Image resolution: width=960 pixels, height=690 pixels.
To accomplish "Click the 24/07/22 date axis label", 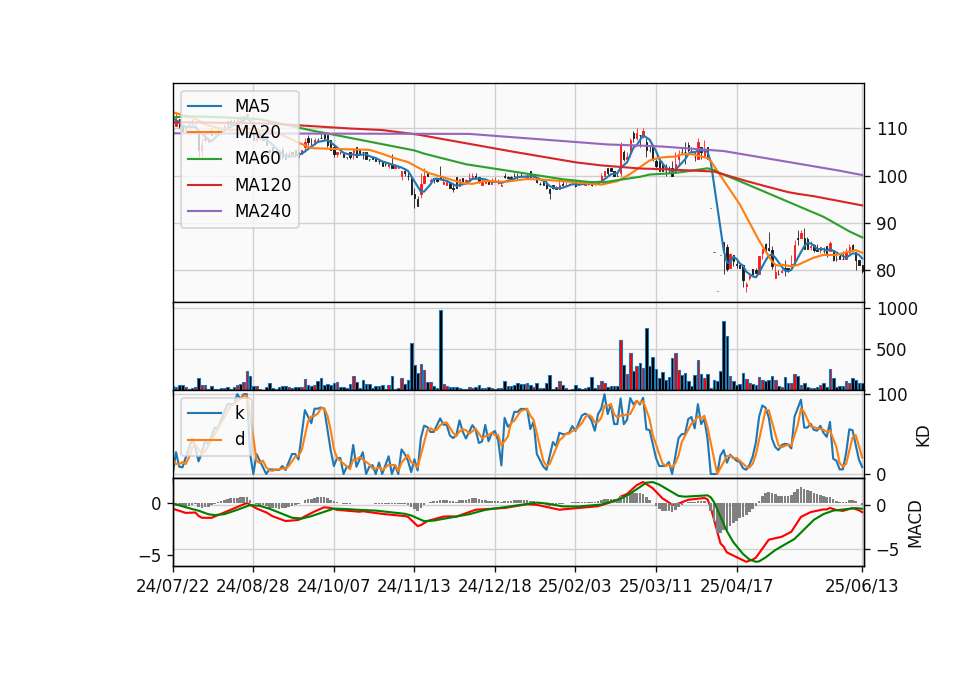I will [x=173, y=586].
